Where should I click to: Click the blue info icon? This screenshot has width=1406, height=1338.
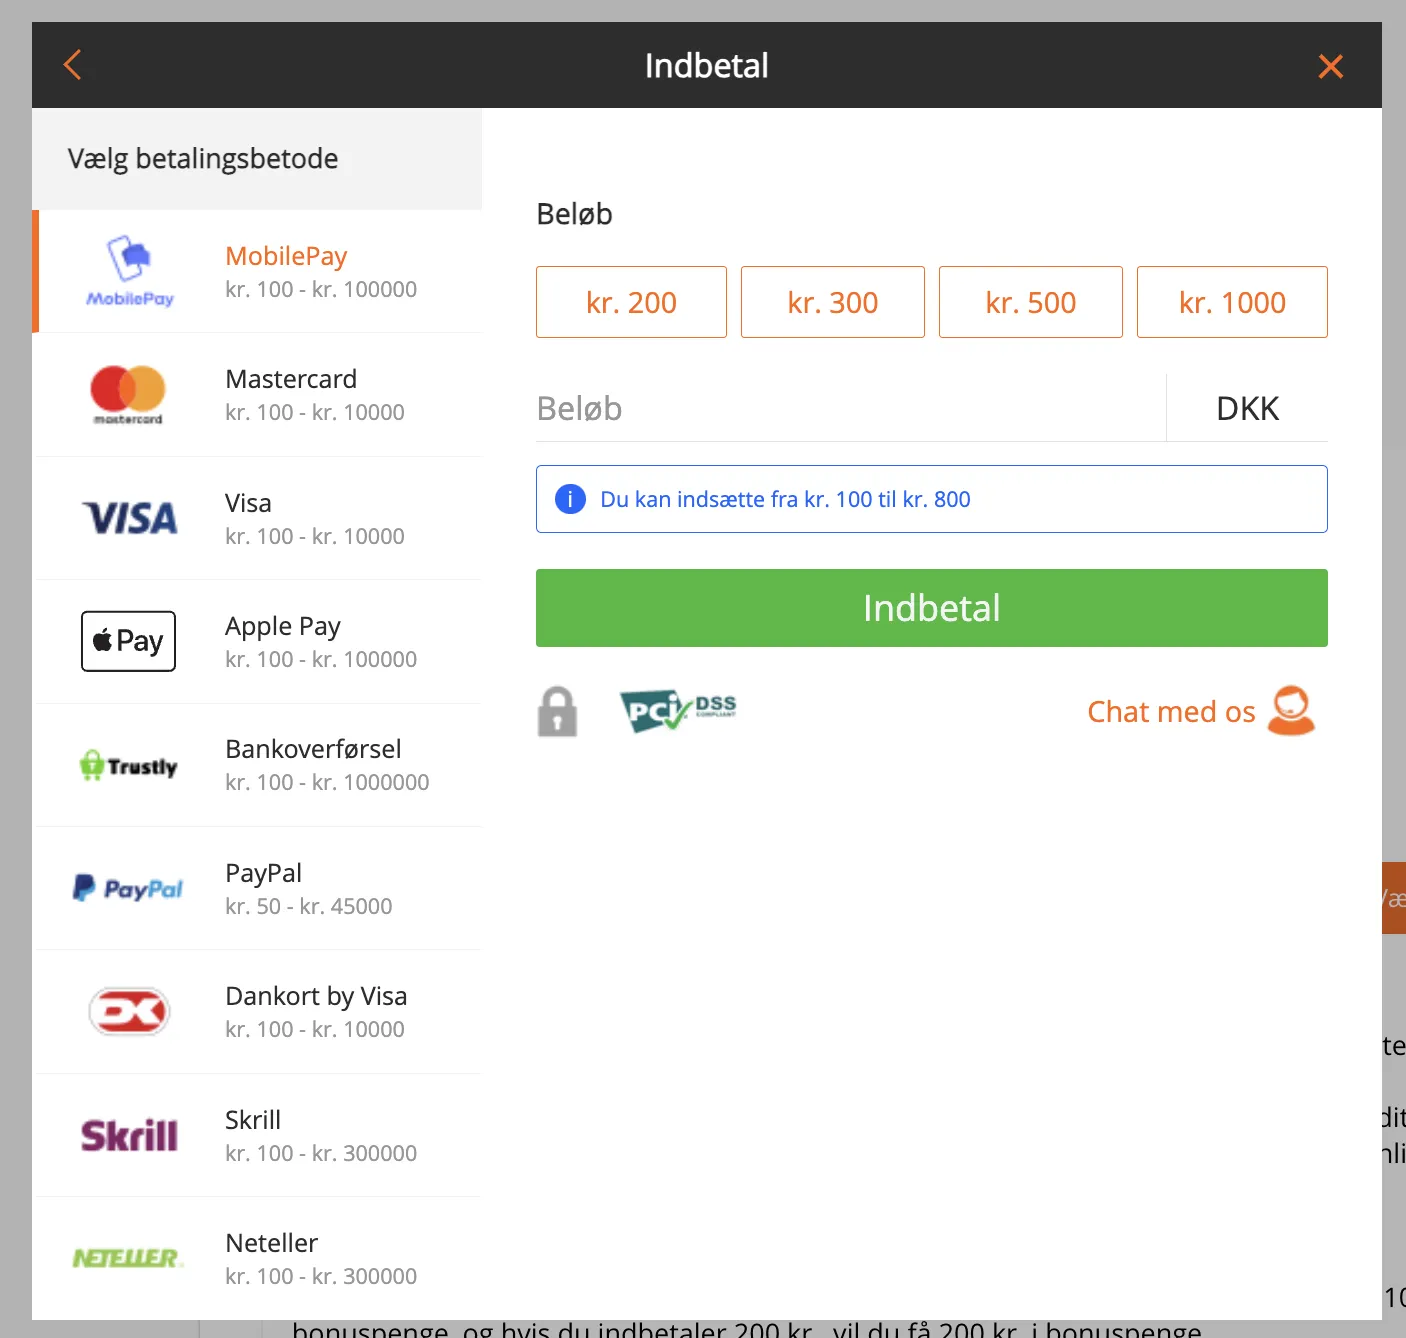pos(570,499)
